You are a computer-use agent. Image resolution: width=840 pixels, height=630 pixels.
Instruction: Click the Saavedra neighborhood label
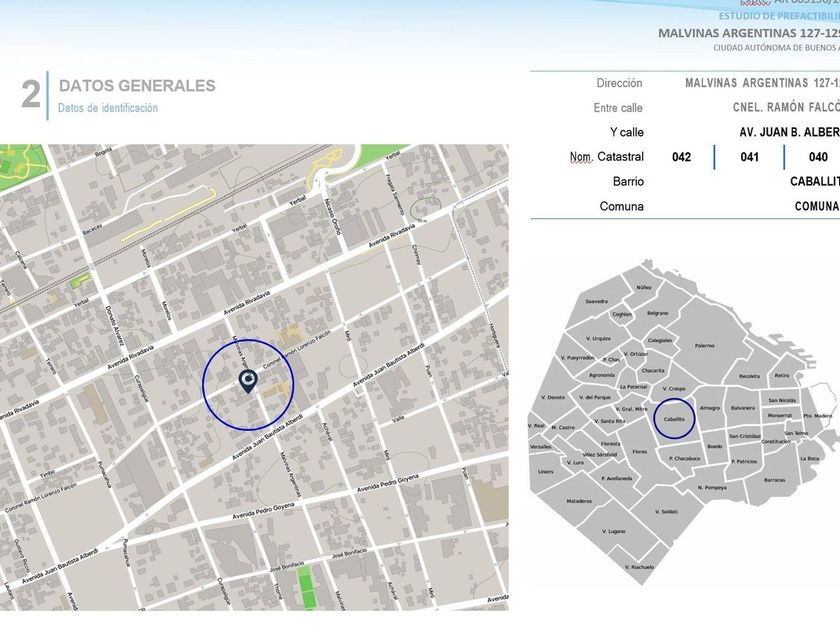pos(596,302)
